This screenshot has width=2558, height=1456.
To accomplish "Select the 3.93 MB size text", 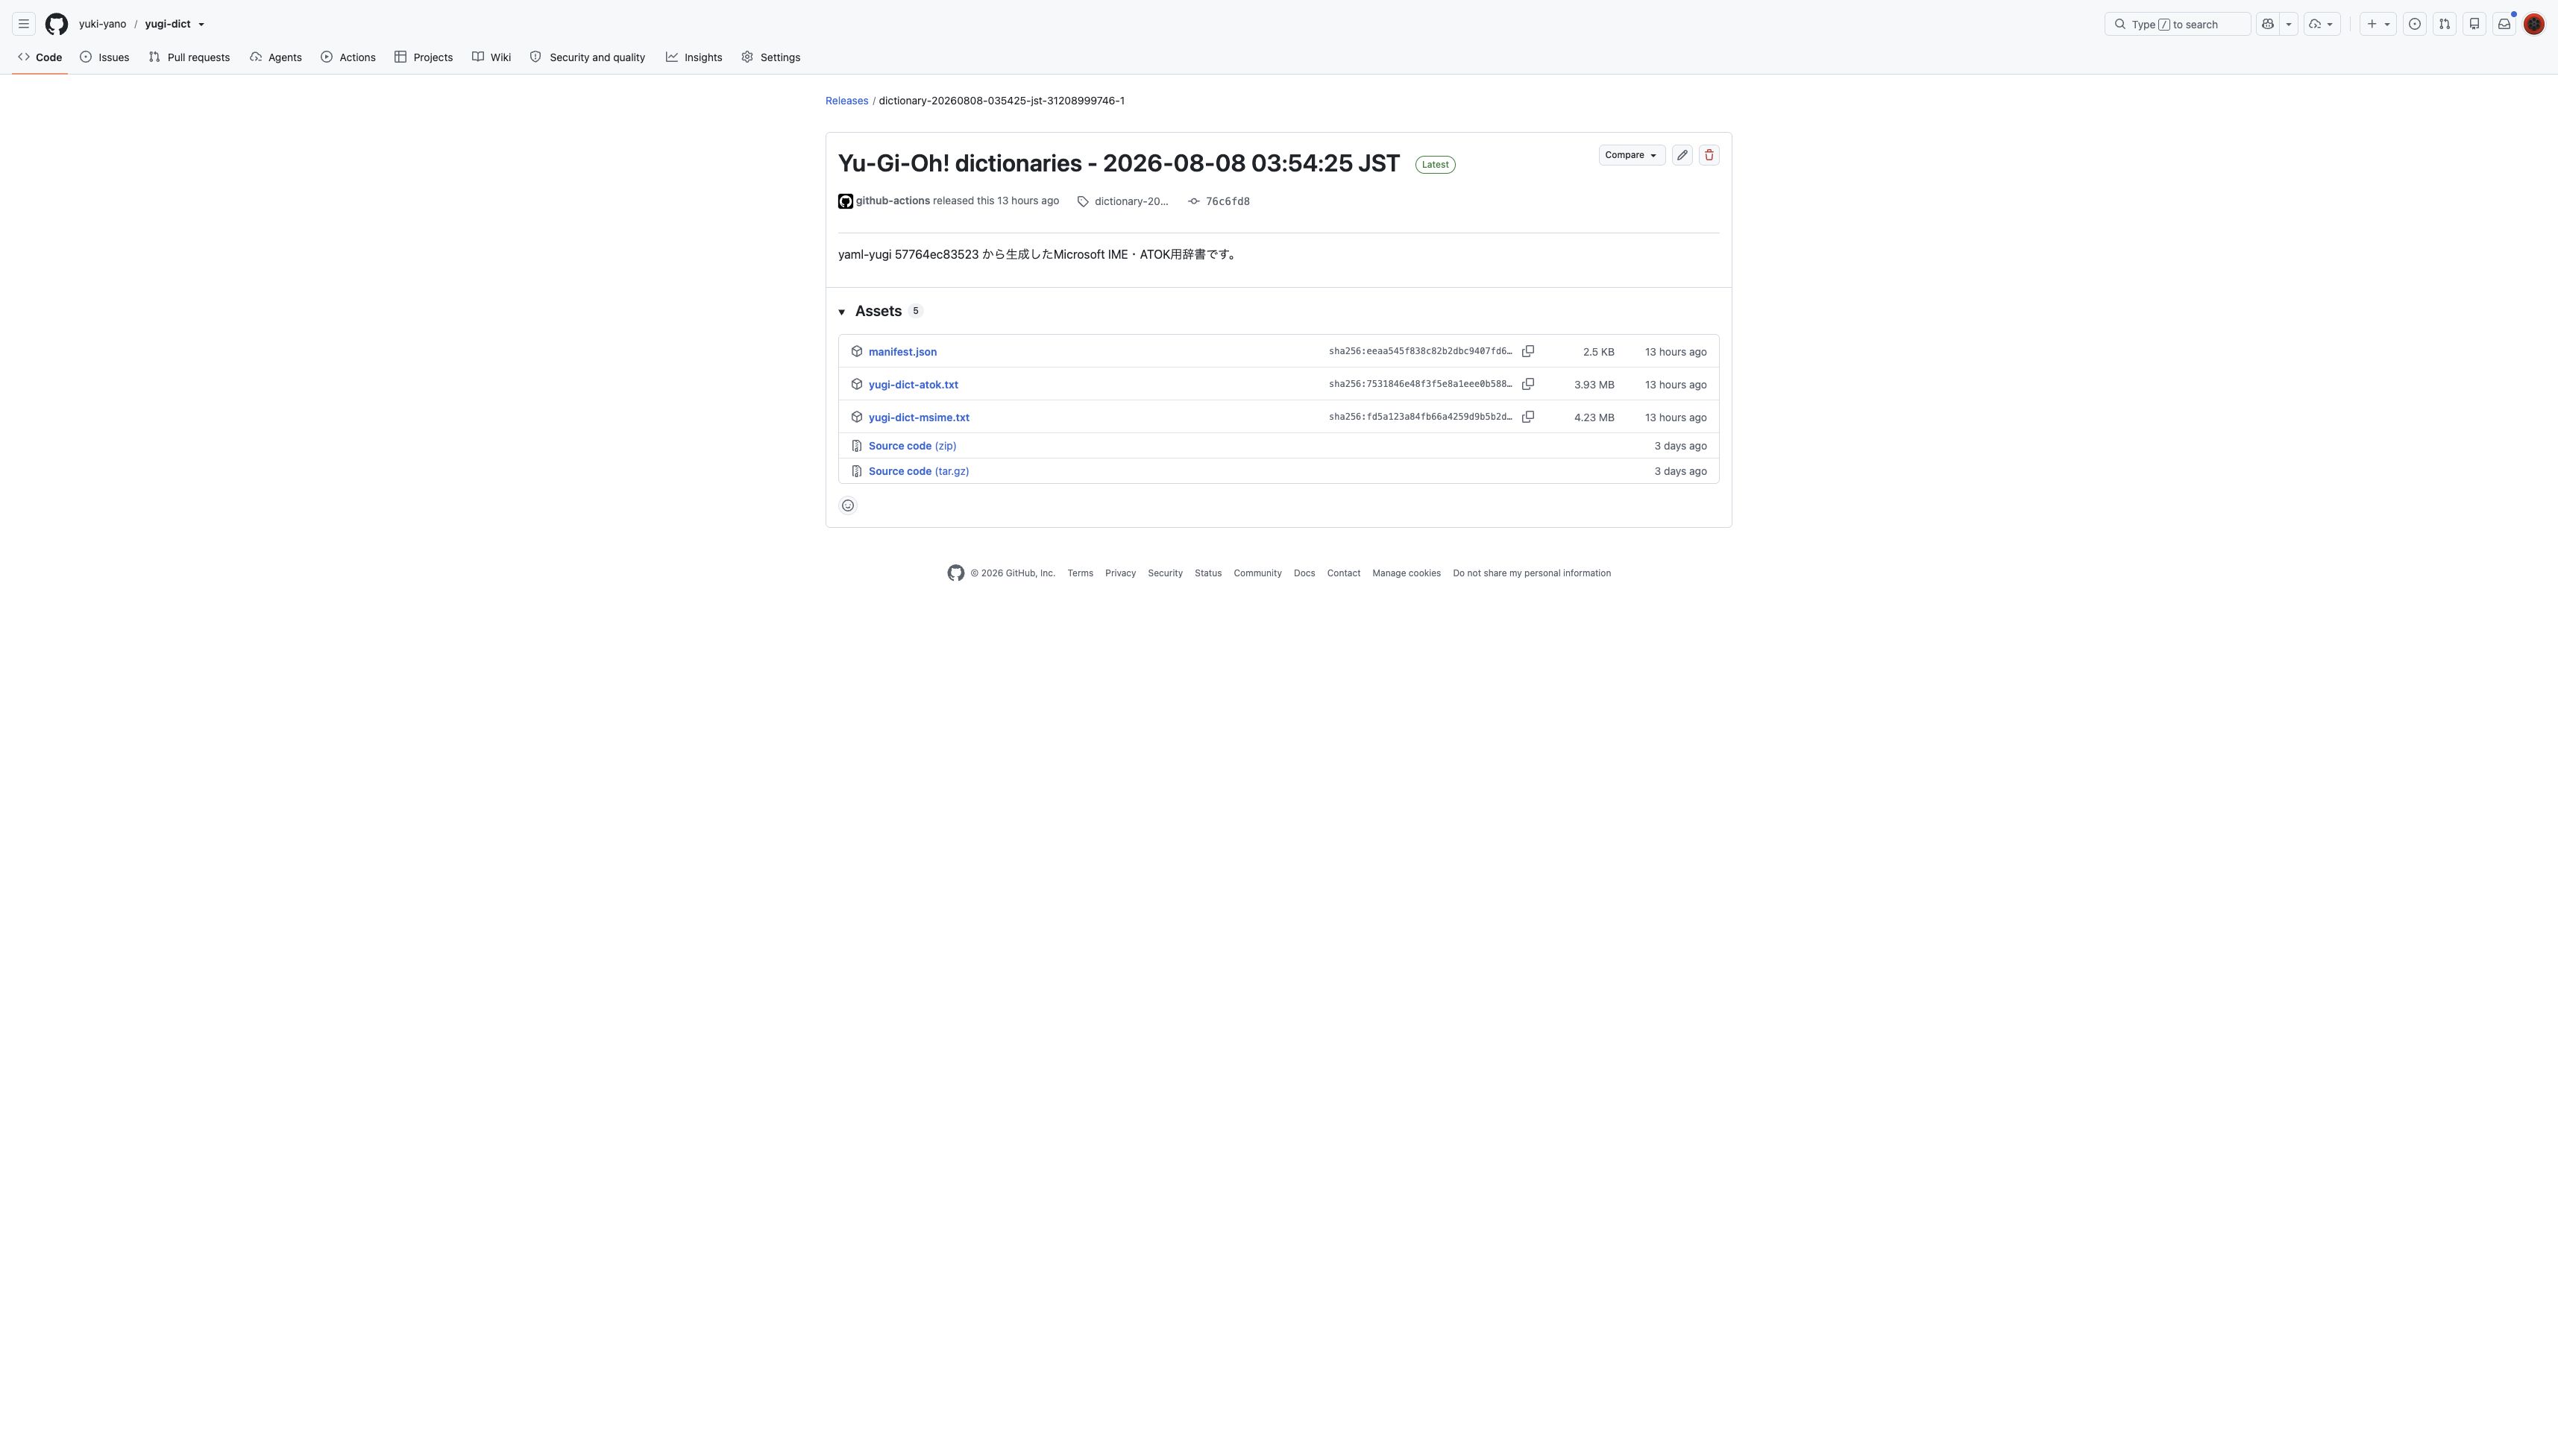I will tap(1593, 385).
